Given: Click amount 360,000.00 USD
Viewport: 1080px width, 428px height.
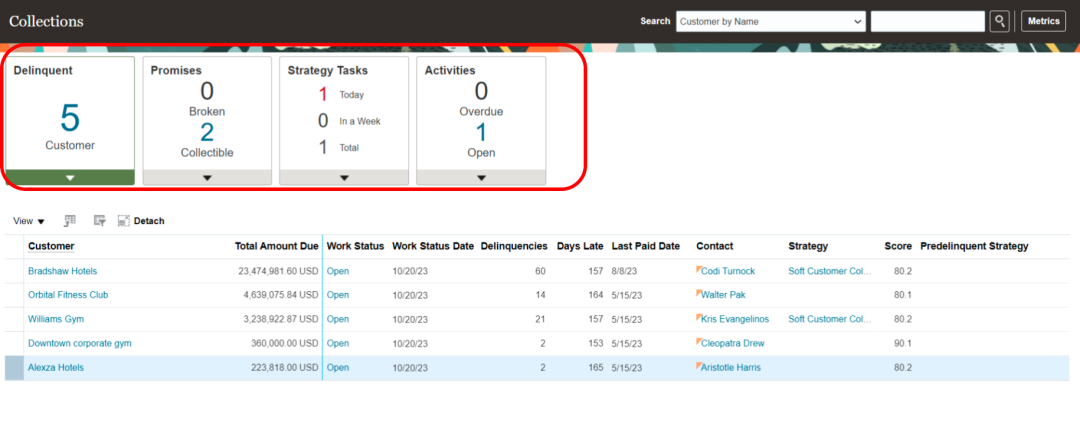Looking at the screenshot, I should pos(285,343).
